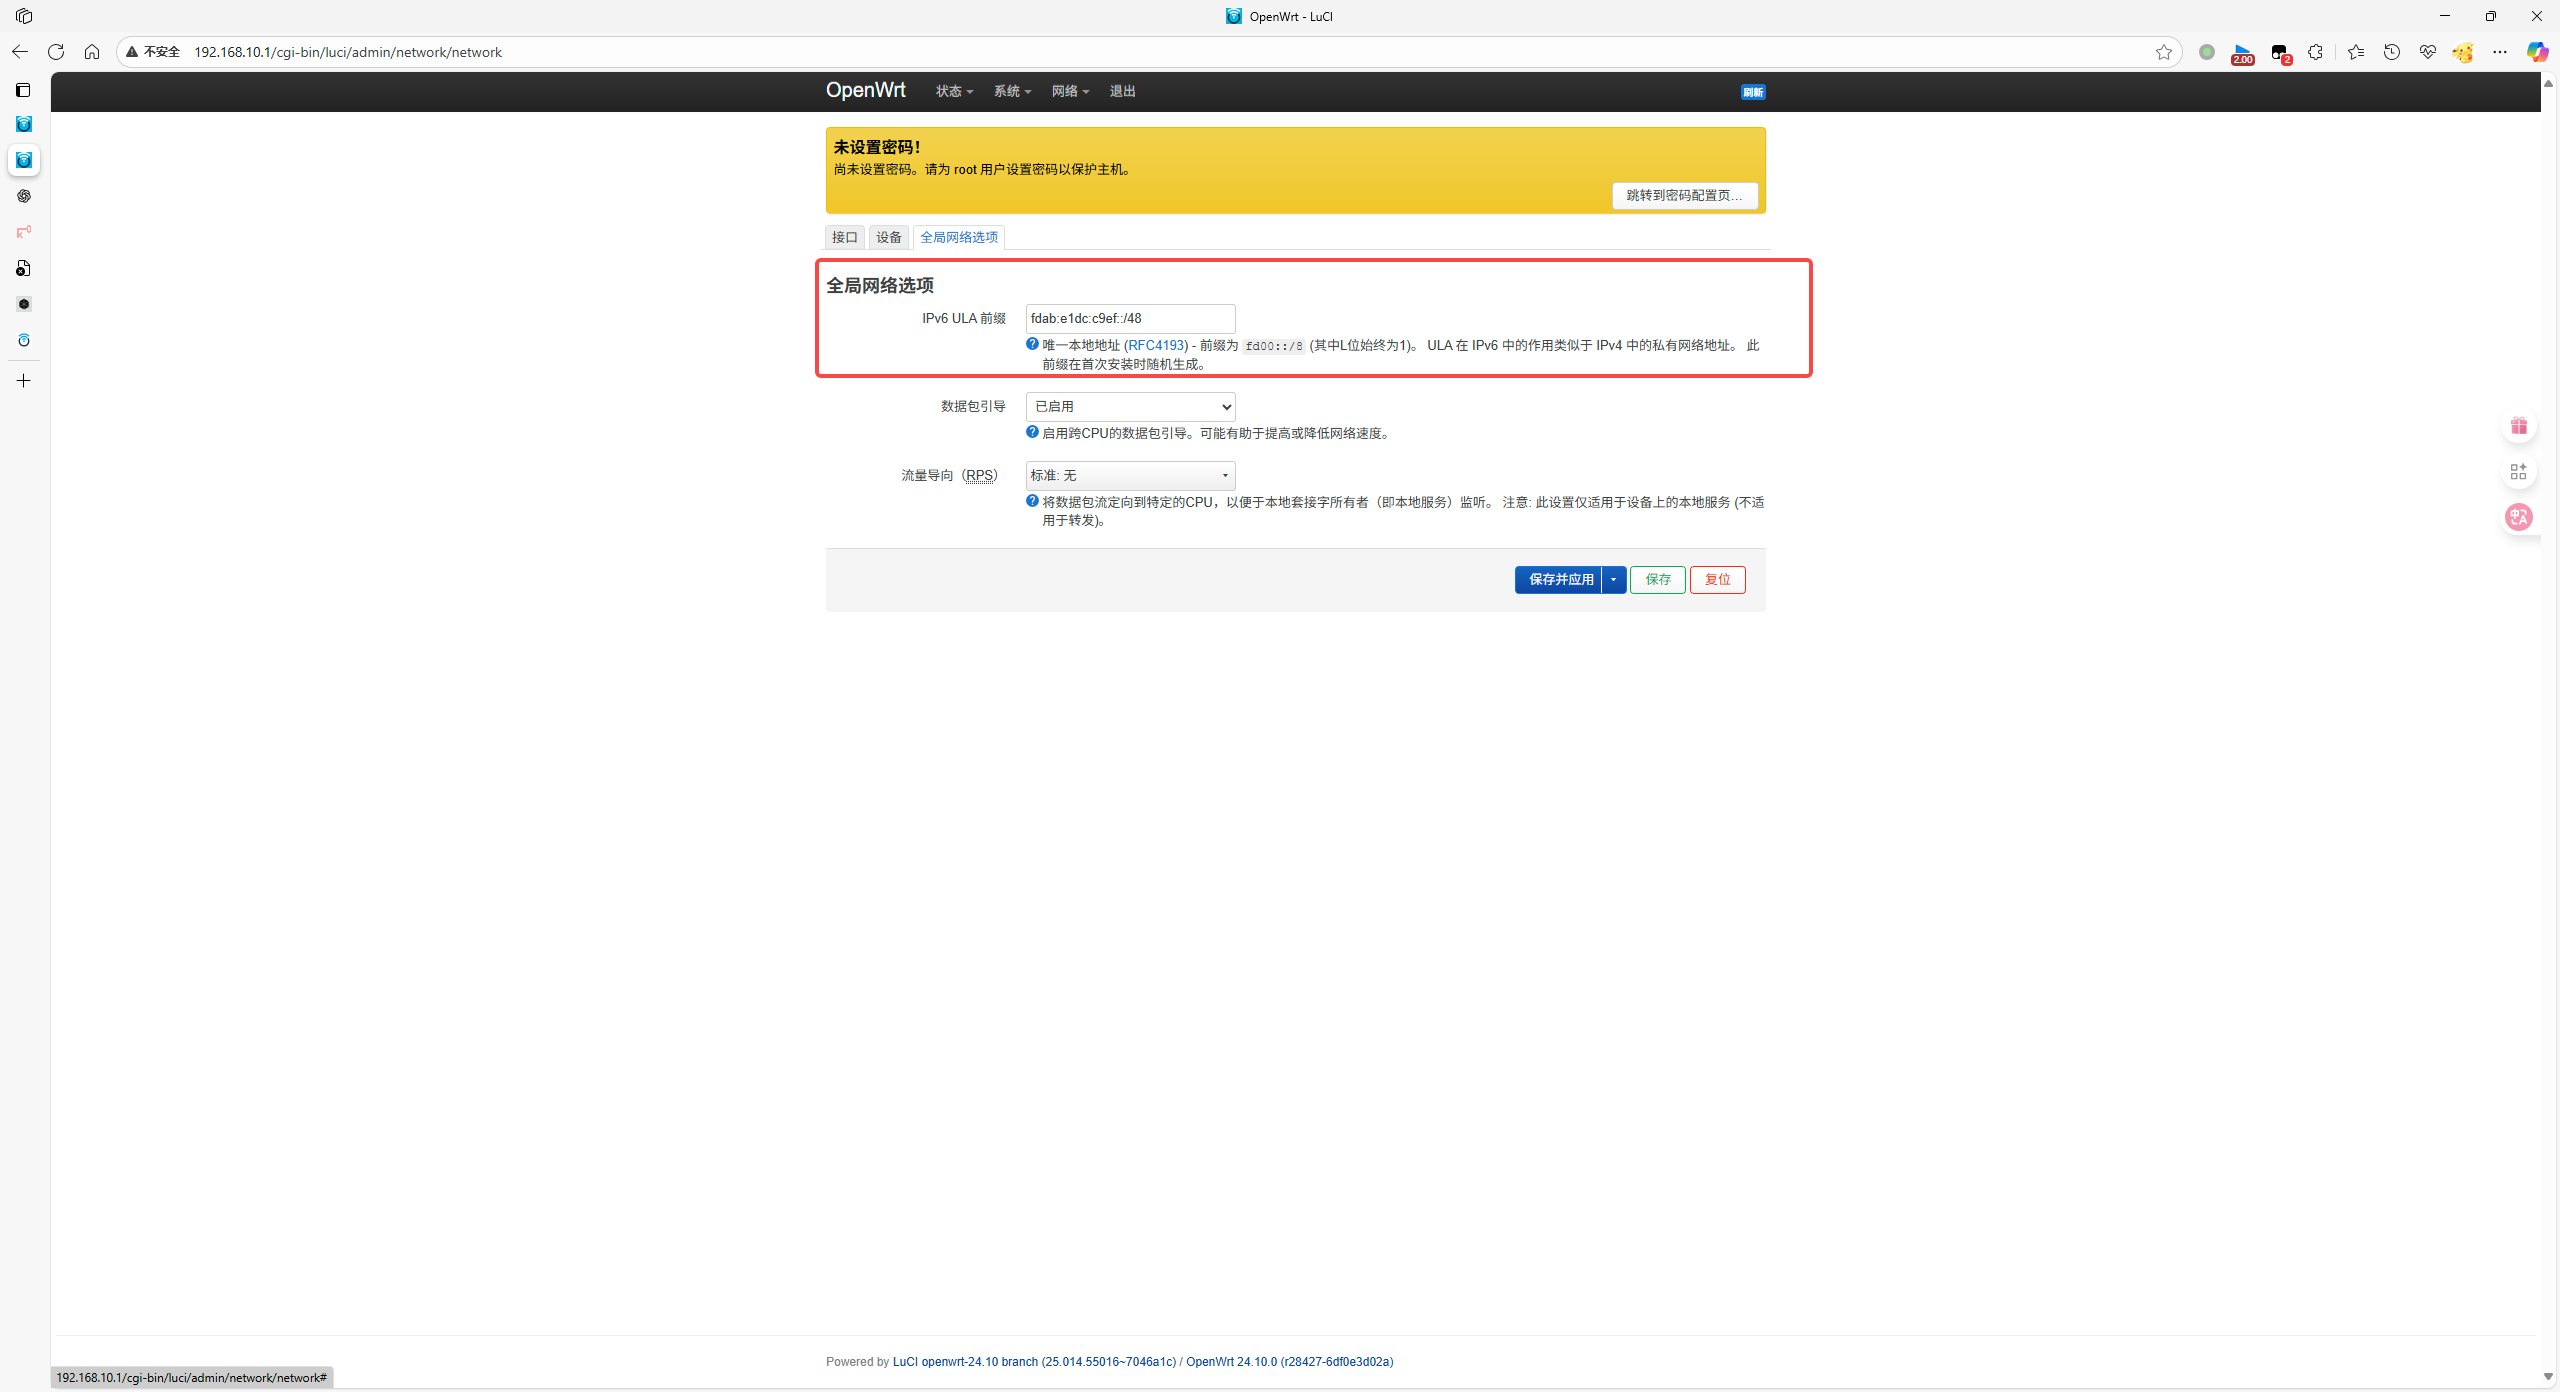Switch to the 接口 tab
Image resolution: width=2560 pixels, height=1392 pixels.
(845, 237)
